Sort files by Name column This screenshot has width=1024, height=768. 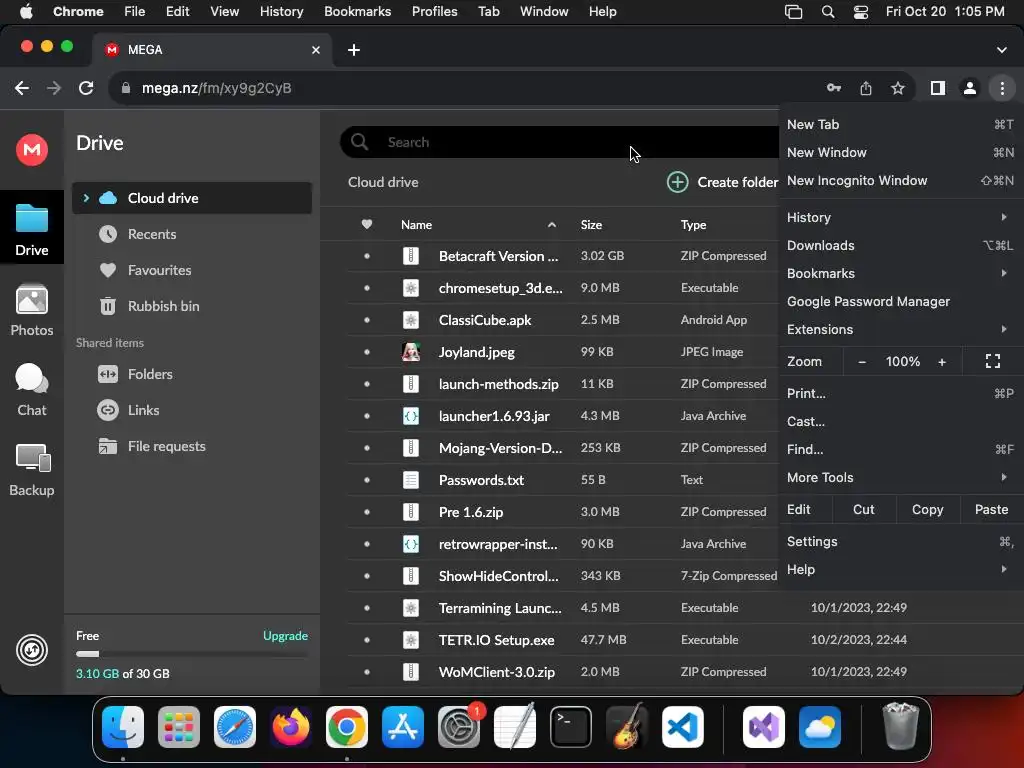pyautogui.click(x=416, y=225)
